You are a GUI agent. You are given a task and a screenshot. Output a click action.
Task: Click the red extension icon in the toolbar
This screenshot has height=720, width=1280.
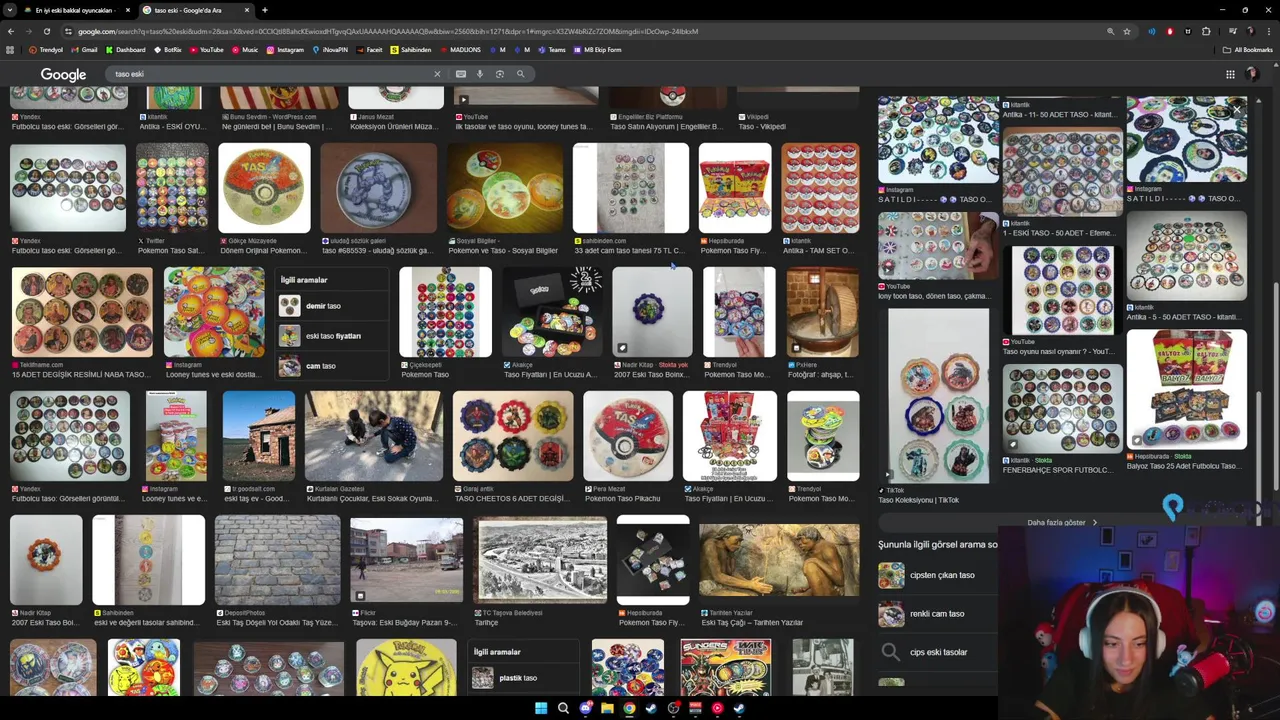1170,31
